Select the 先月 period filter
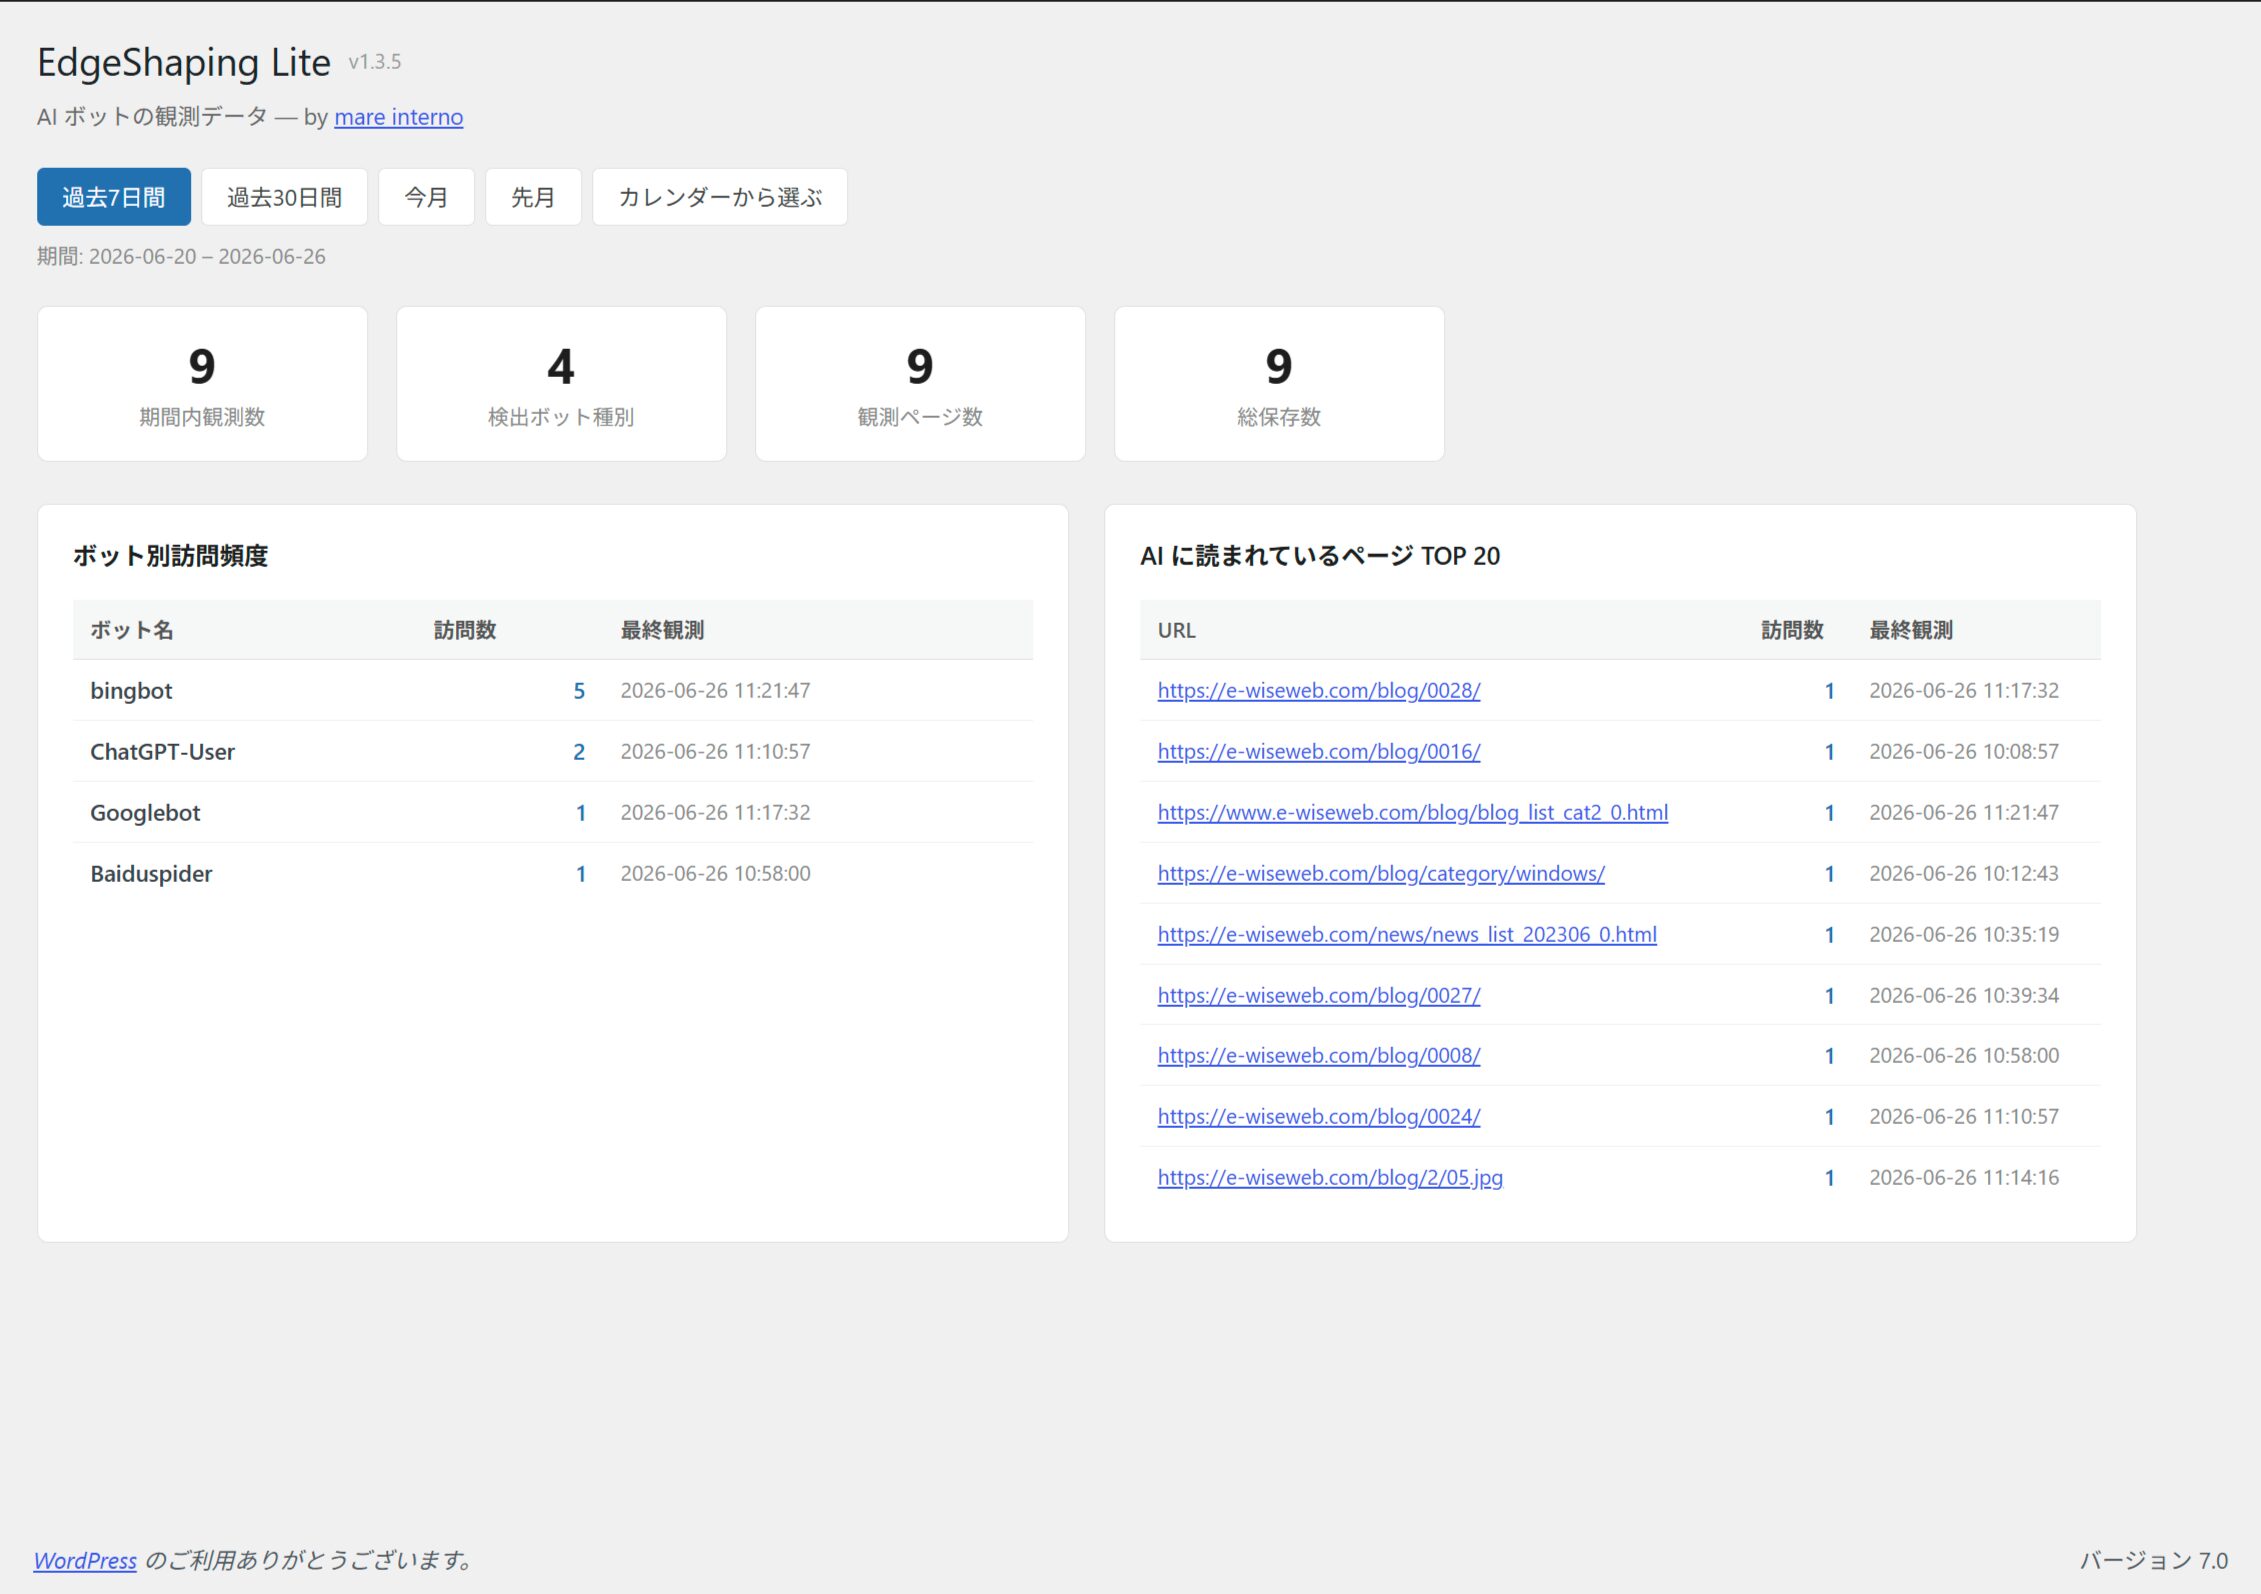2261x1594 pixels. (x=533, y=197)
